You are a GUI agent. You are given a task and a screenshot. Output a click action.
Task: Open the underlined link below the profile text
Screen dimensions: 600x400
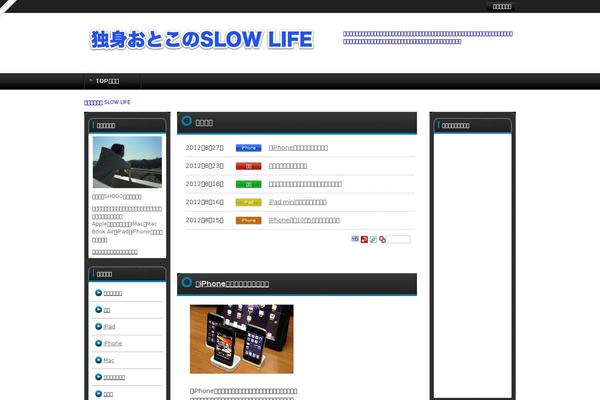(115, 252)
